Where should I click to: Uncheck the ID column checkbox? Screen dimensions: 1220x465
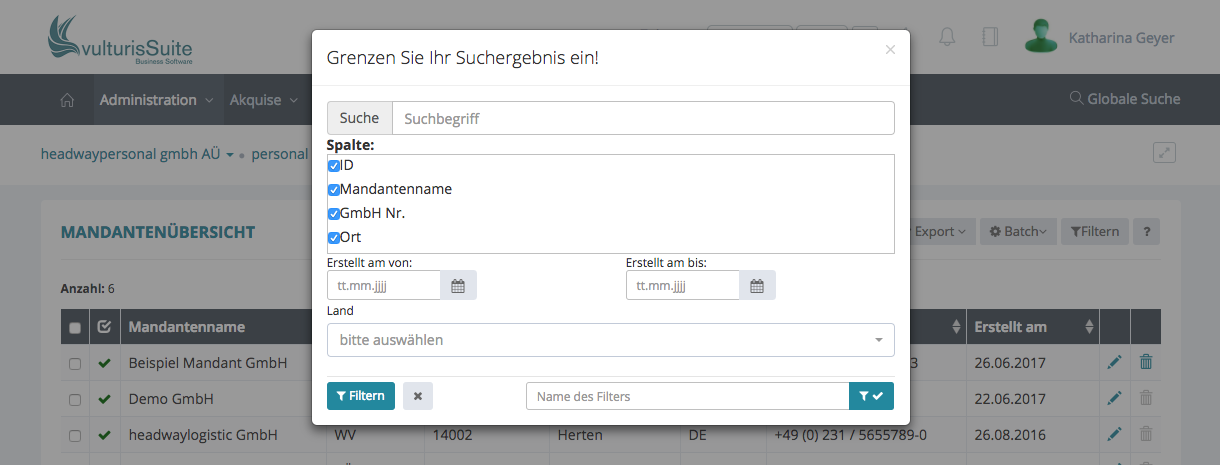pyautogui.click(x=334, y=166)
